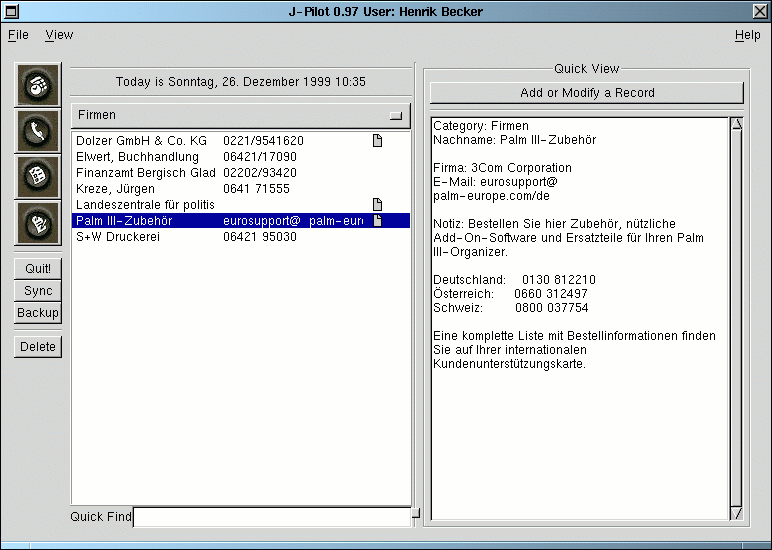This screenshot has width=772, height=550.
Task: Click the Backup button
Action: (x=38, y=313)
